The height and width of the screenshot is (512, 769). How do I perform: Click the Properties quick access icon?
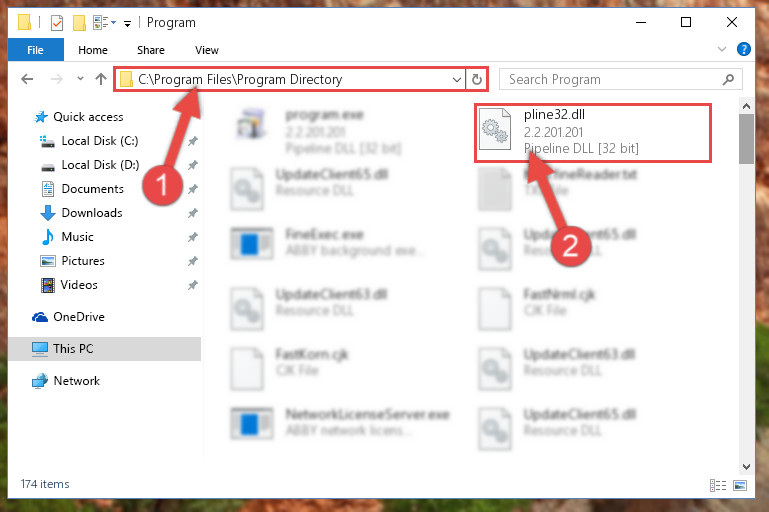click(x=57, y=23)
